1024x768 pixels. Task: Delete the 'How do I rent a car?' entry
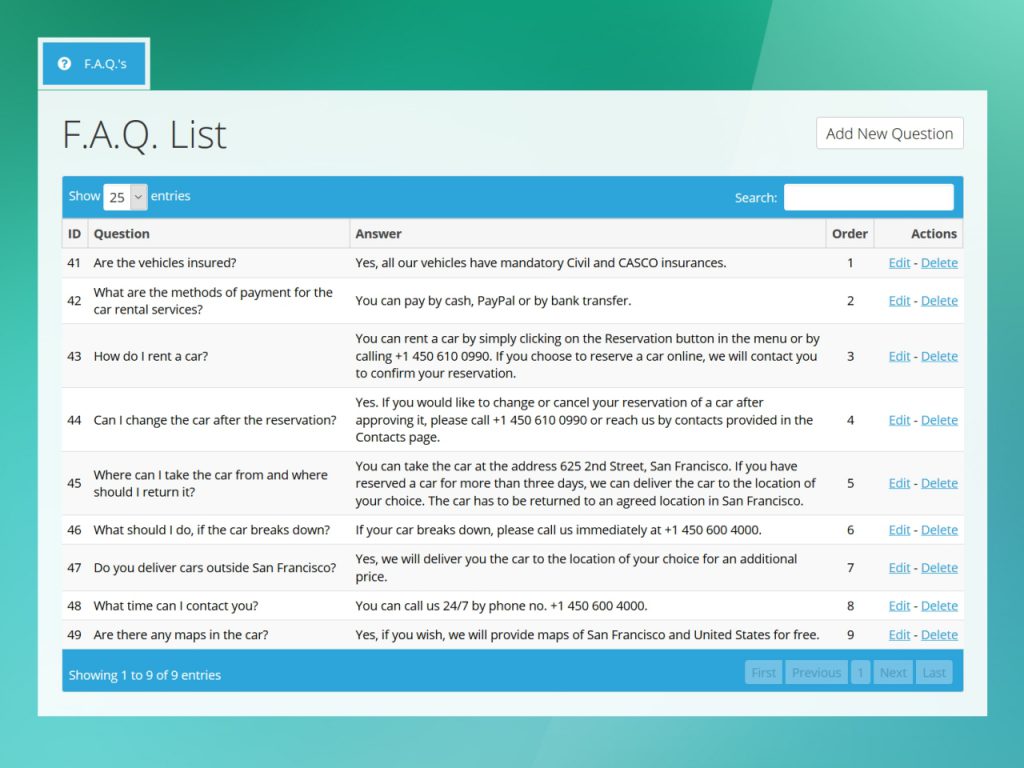coord(939,356)
